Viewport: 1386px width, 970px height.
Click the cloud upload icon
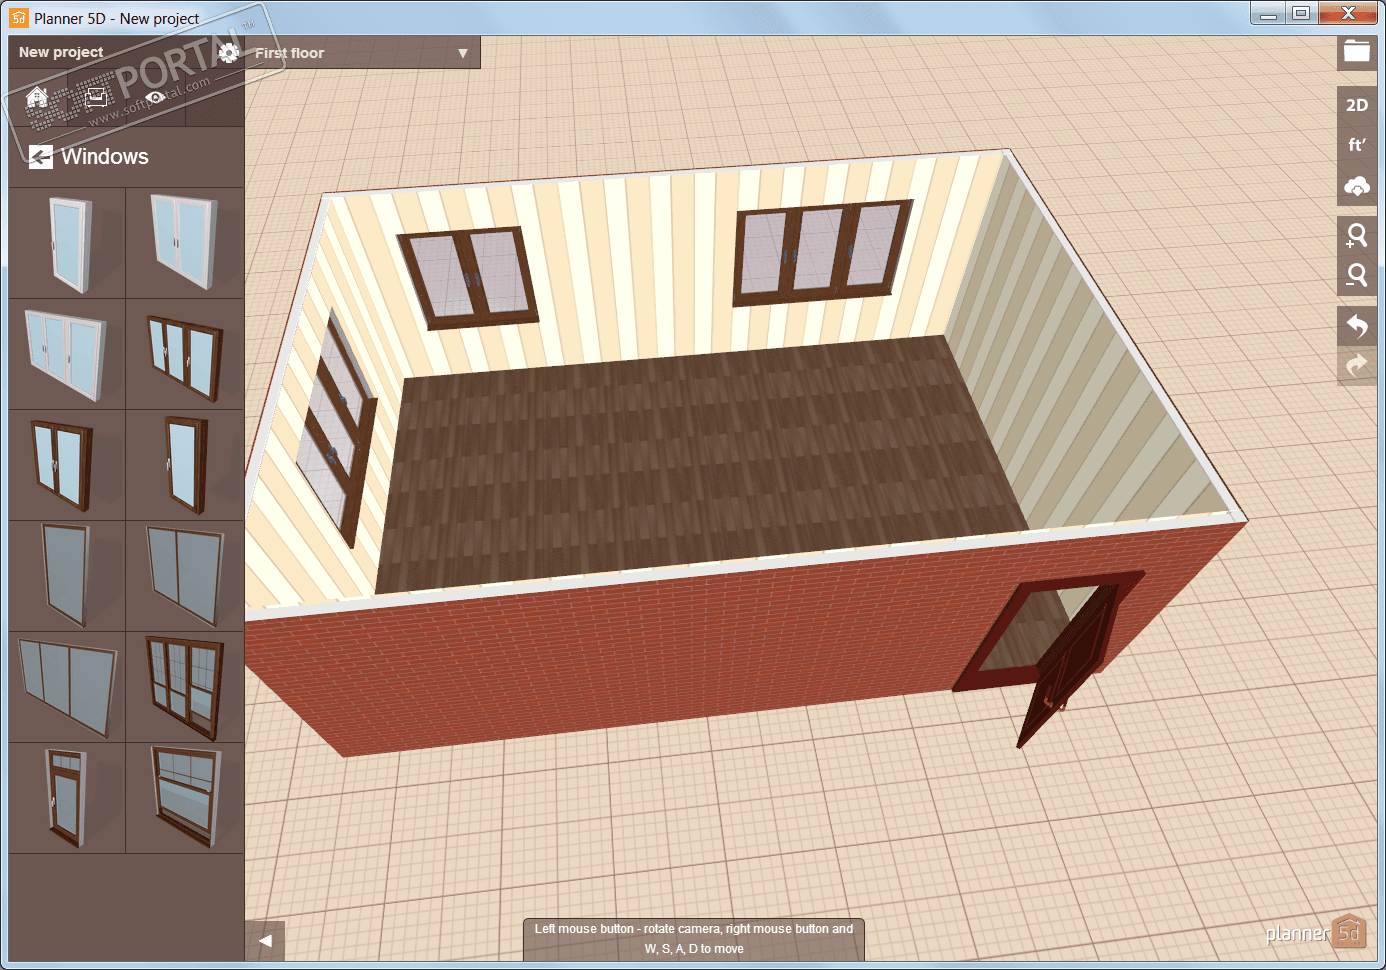1357,186
